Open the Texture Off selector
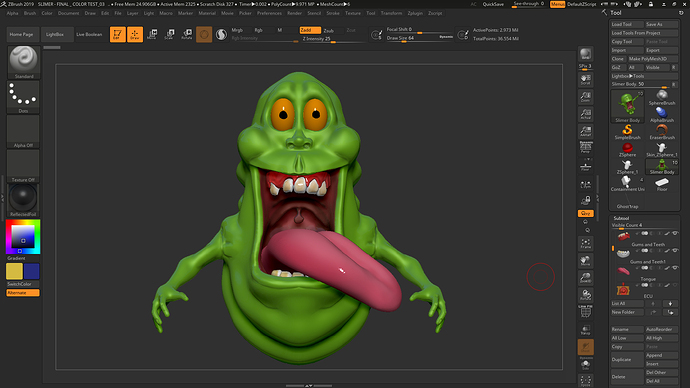 point(24,166)
